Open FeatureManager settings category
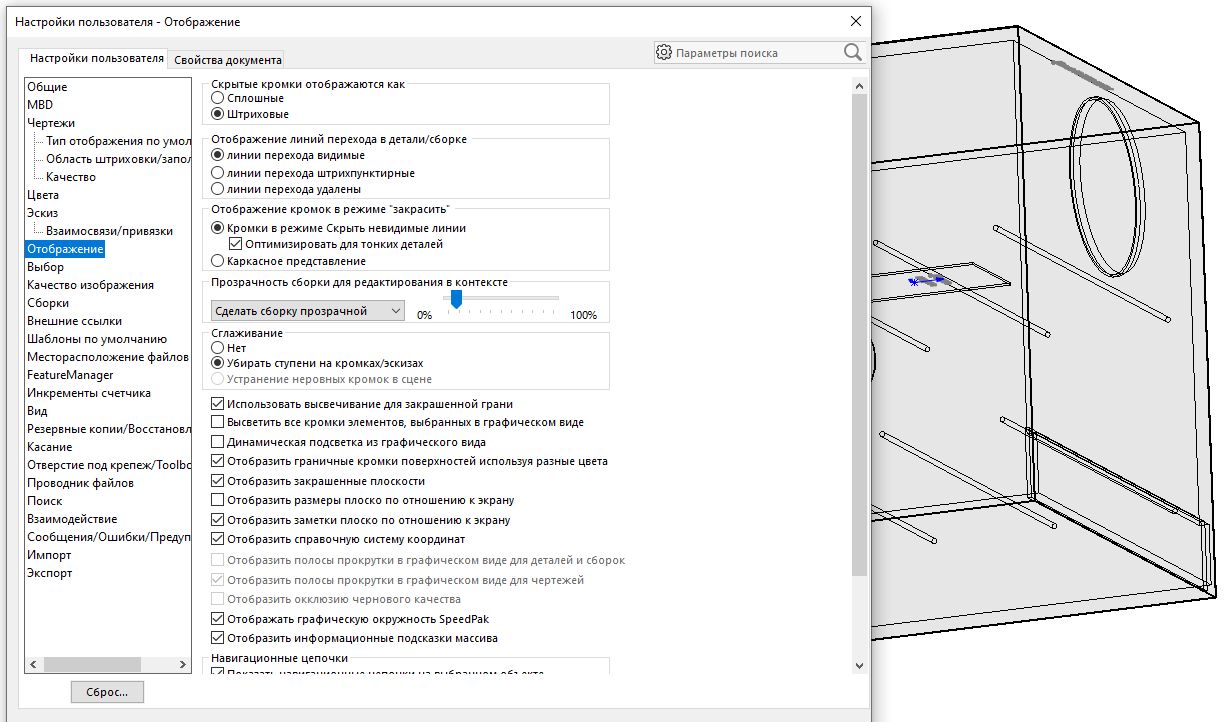Viewport: 1226px width, 722px height. (x=70, y=375)
